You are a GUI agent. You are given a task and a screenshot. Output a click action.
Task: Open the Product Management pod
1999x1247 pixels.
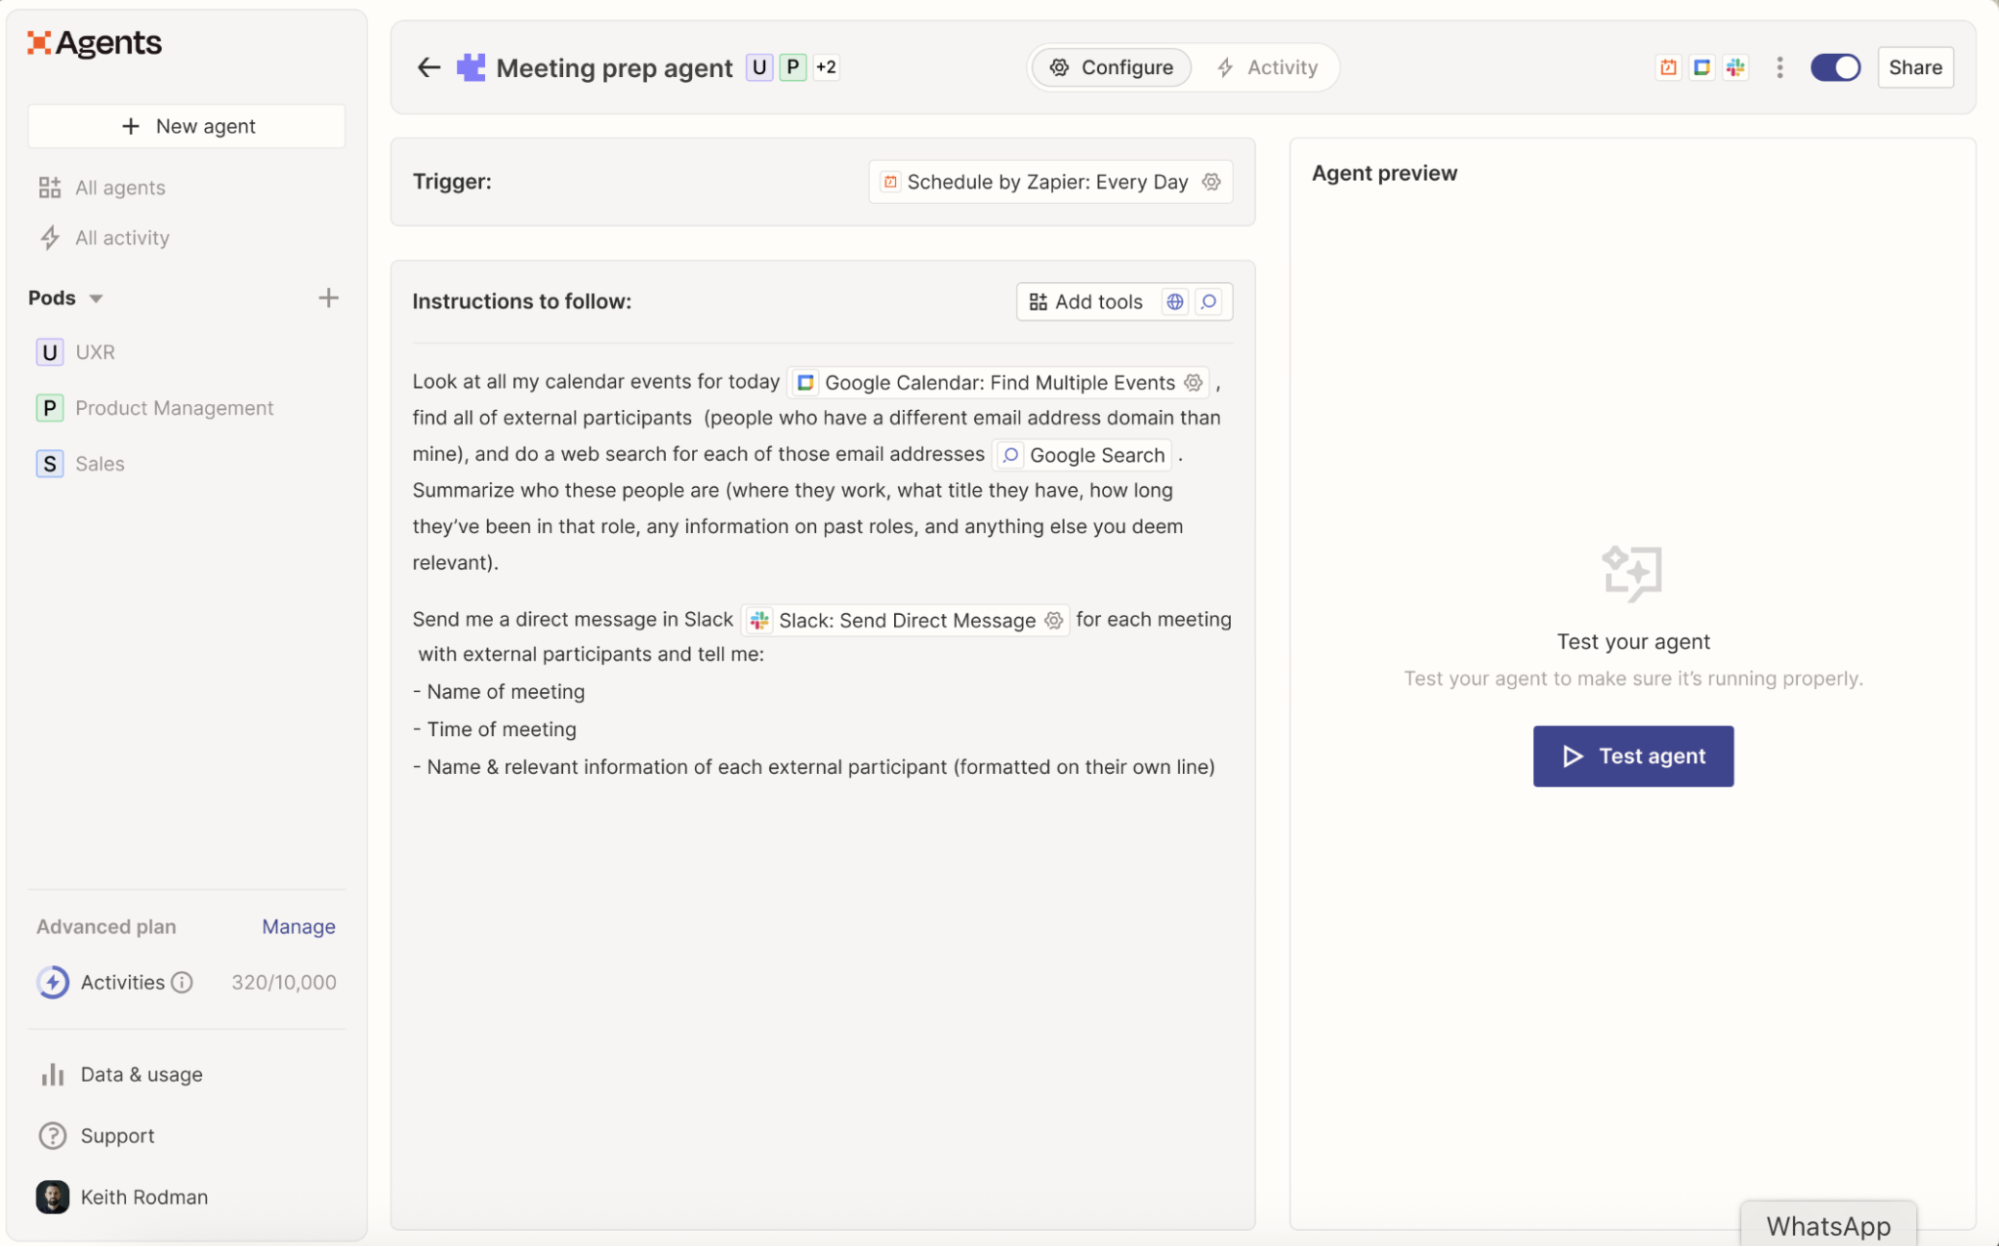[x=174, y=408]
